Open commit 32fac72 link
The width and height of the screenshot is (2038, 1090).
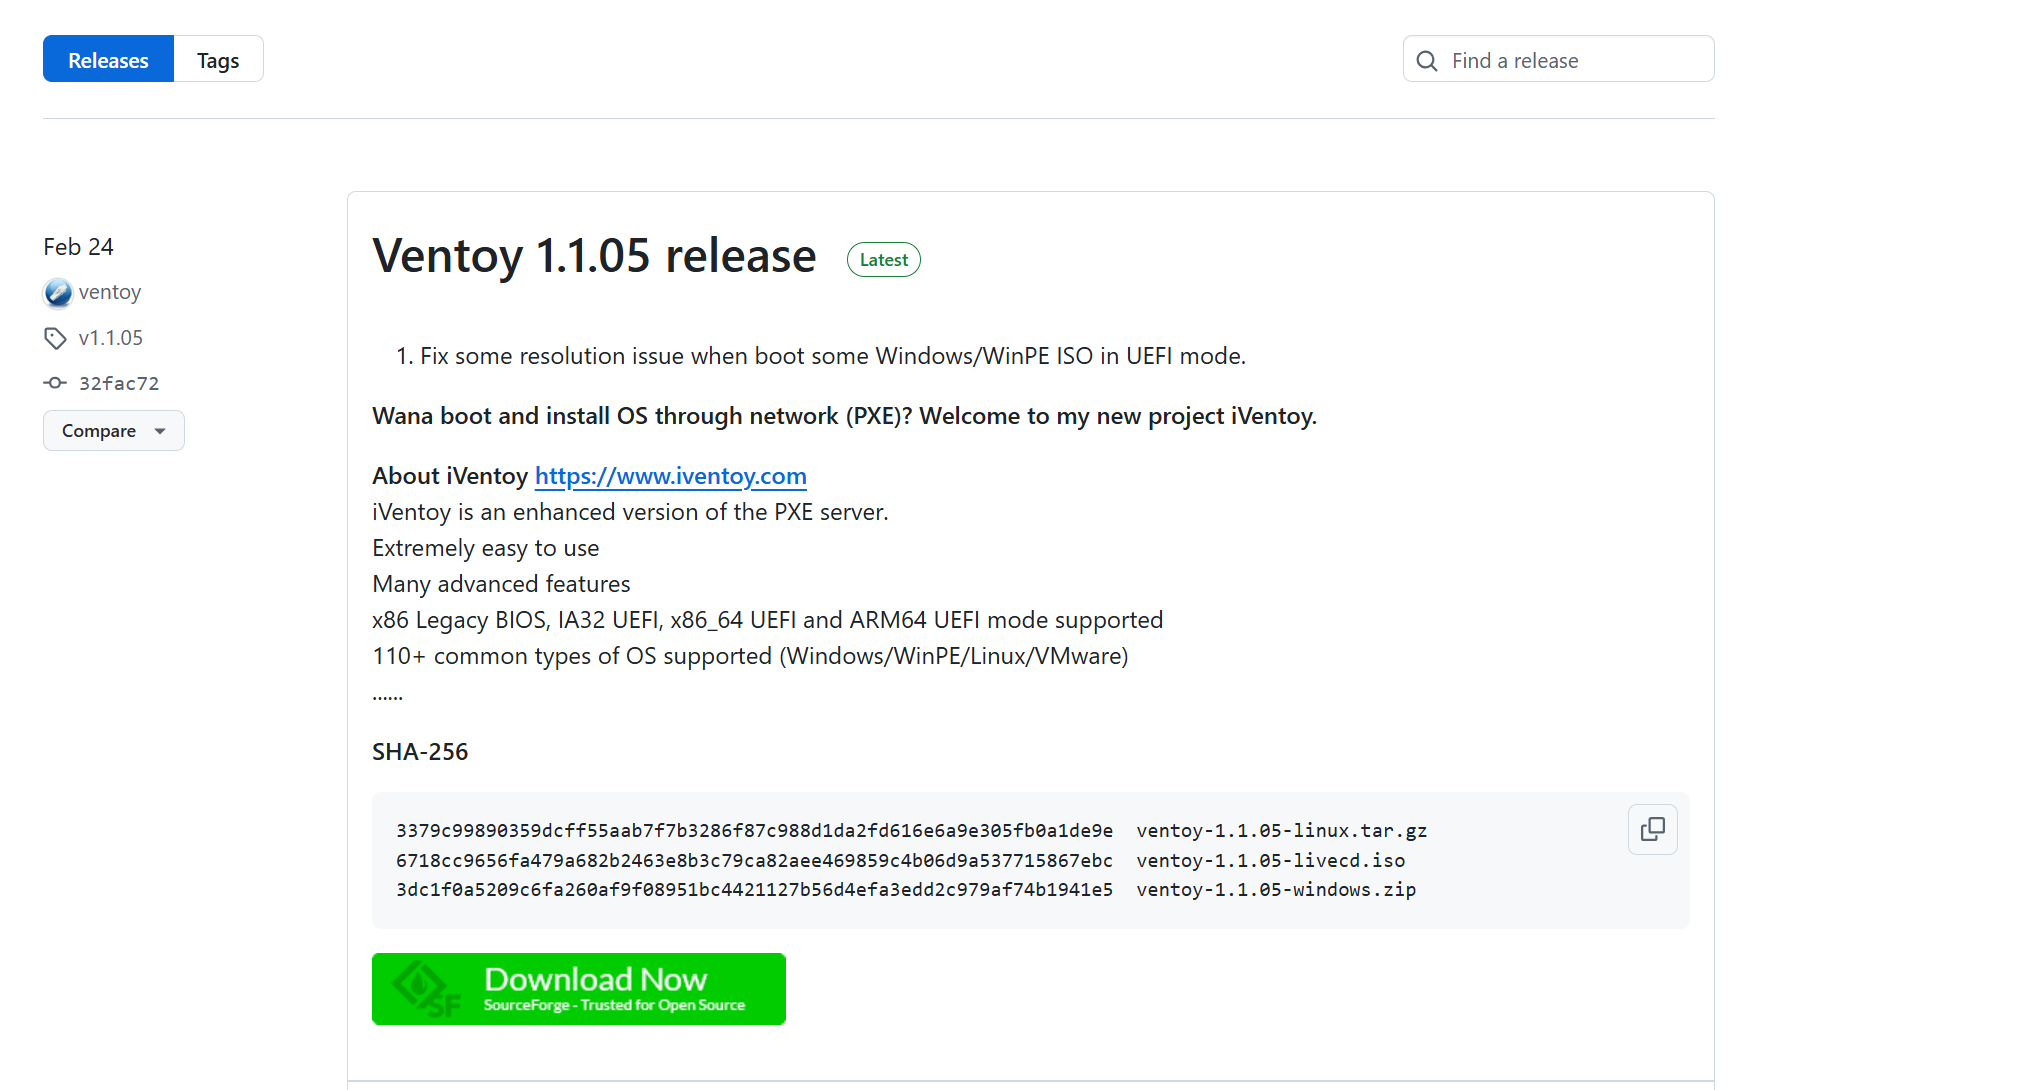point(119,383)
